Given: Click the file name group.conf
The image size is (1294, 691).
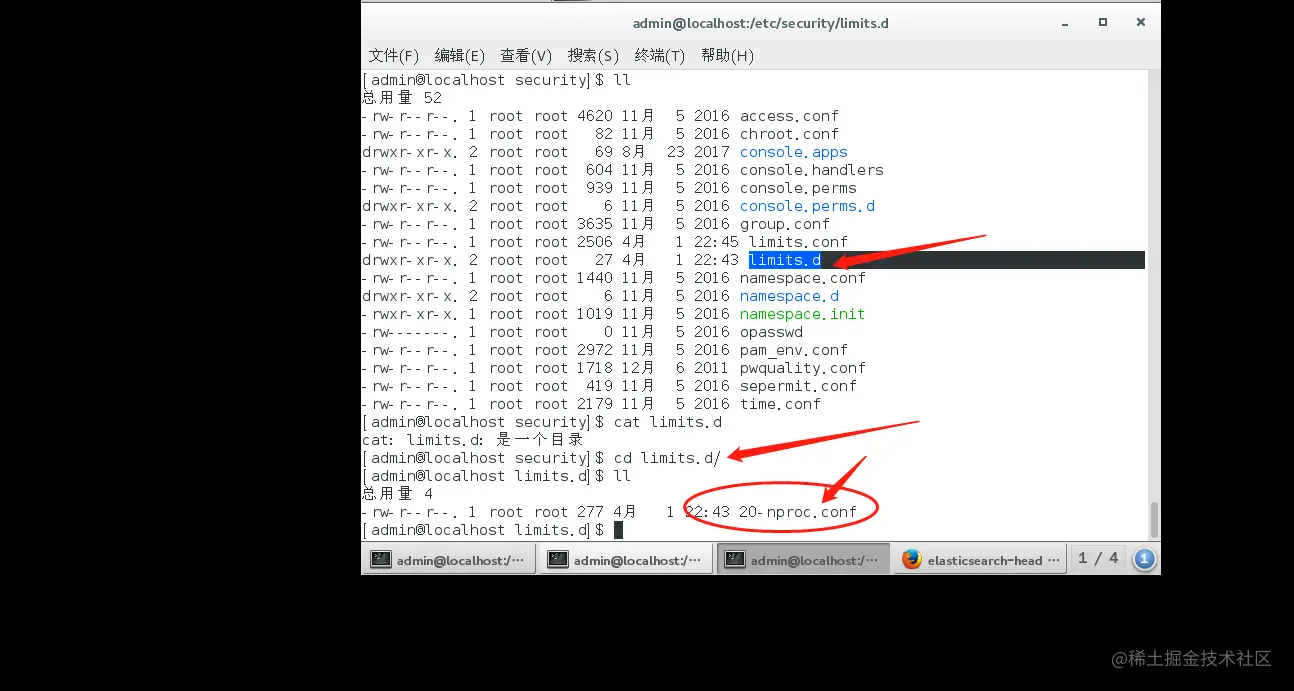Looking at the screenshot, I should coord(785,224).
